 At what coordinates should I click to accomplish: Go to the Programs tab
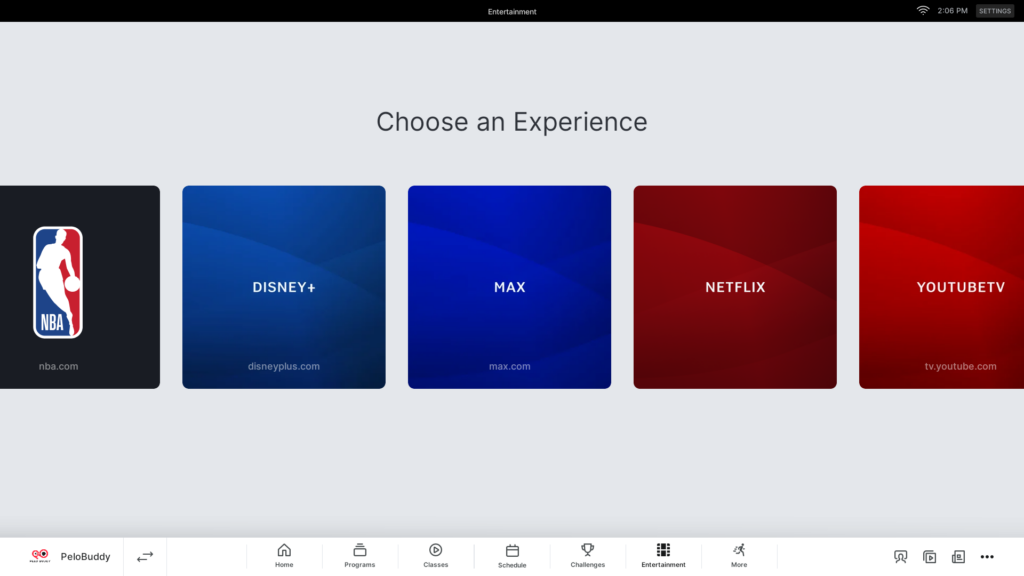360,556
